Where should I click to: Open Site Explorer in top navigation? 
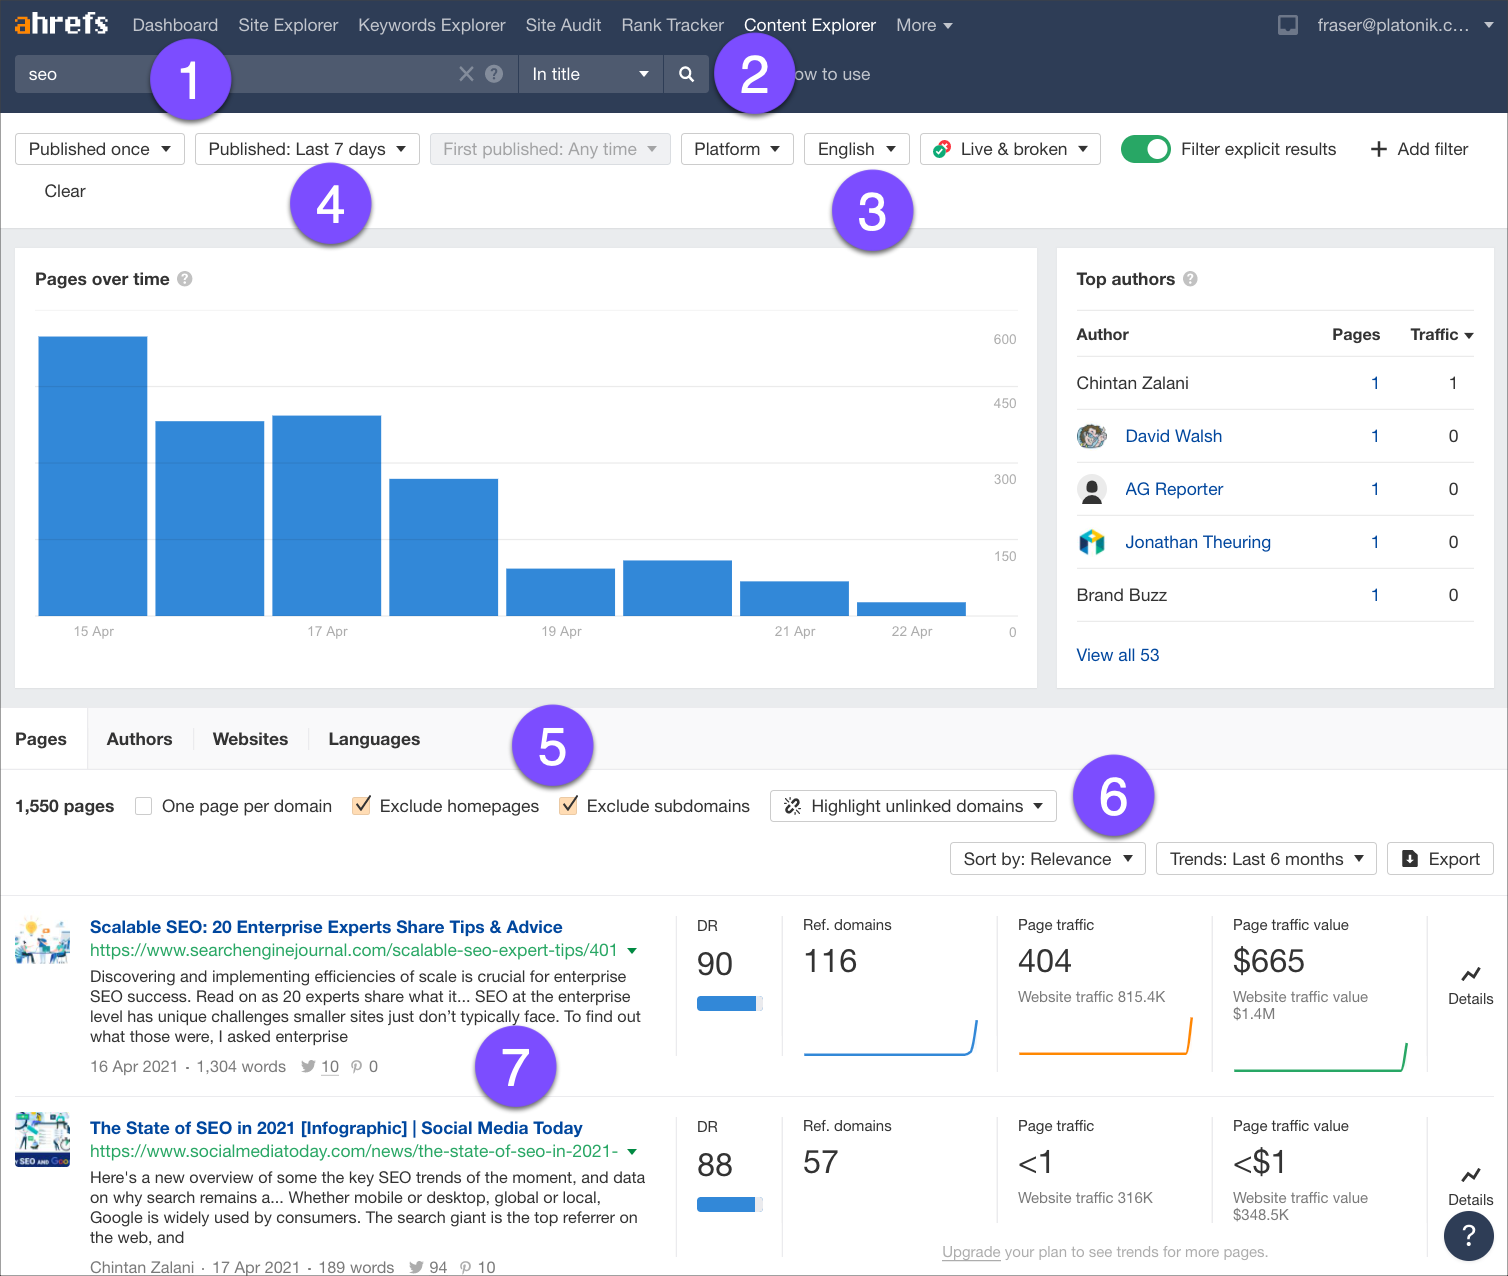(288, 25)
